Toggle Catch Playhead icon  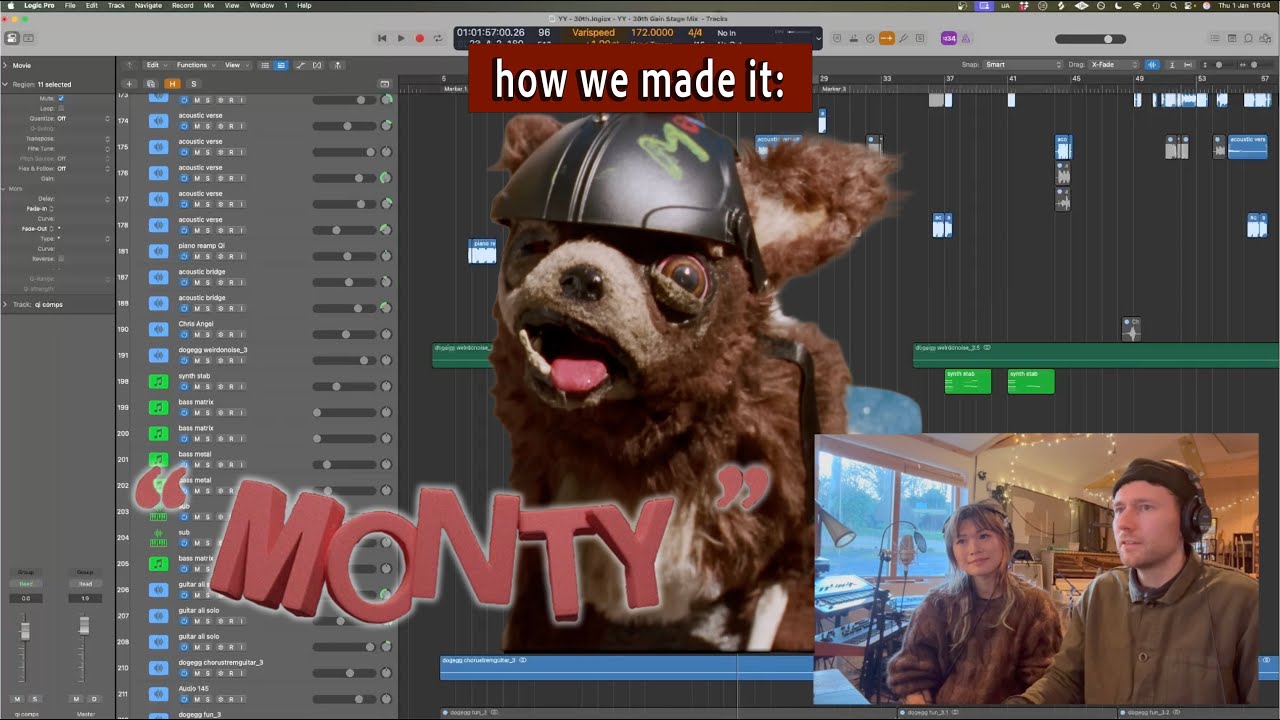pyautogui.click(x=337, y=65)
